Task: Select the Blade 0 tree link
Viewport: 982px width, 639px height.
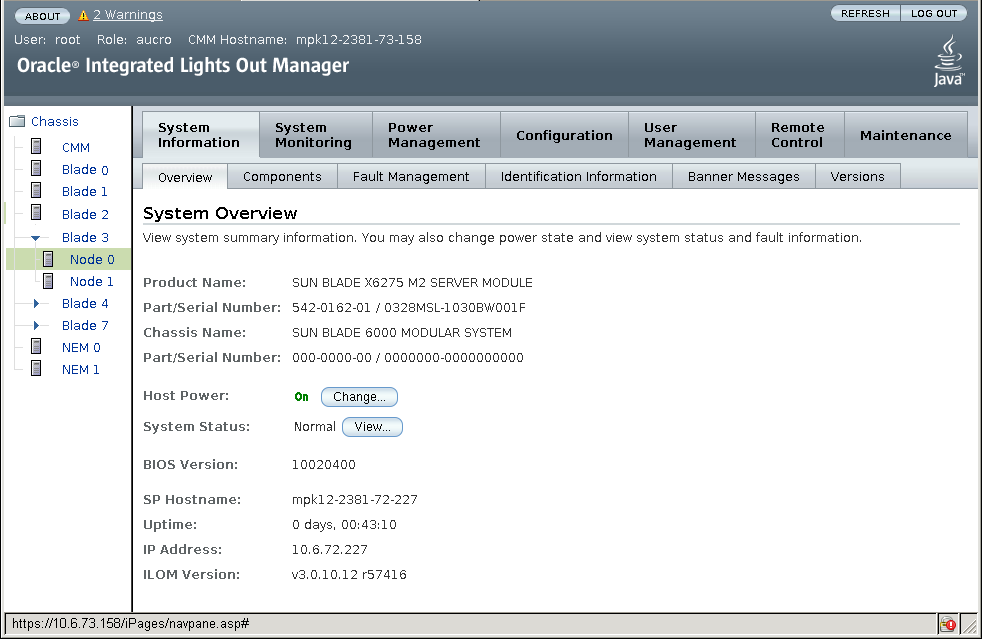Action: pyautogui.click(x=85, y=170)
